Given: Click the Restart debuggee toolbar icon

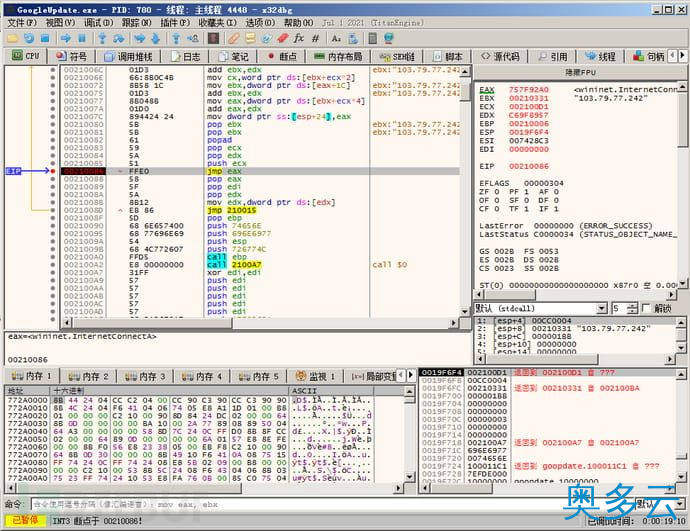Looking at the screenshot, I should 29,38.
